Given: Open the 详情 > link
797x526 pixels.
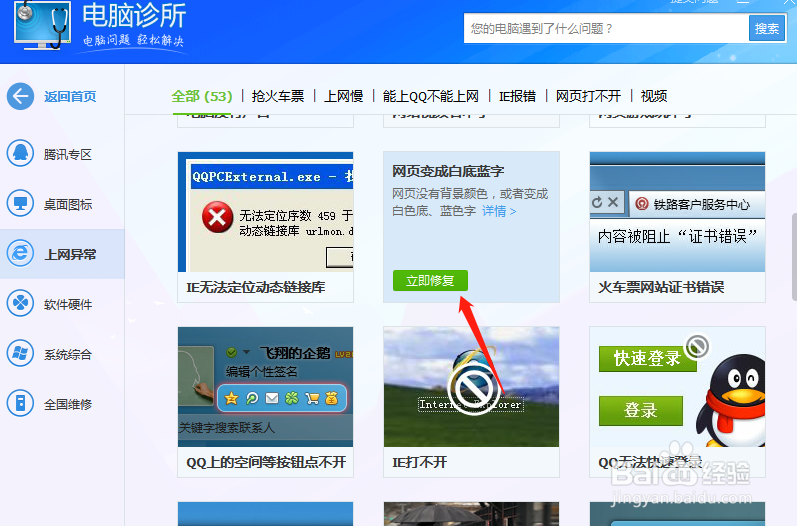Looking at the screenshot, I should (x=499, y=211).
